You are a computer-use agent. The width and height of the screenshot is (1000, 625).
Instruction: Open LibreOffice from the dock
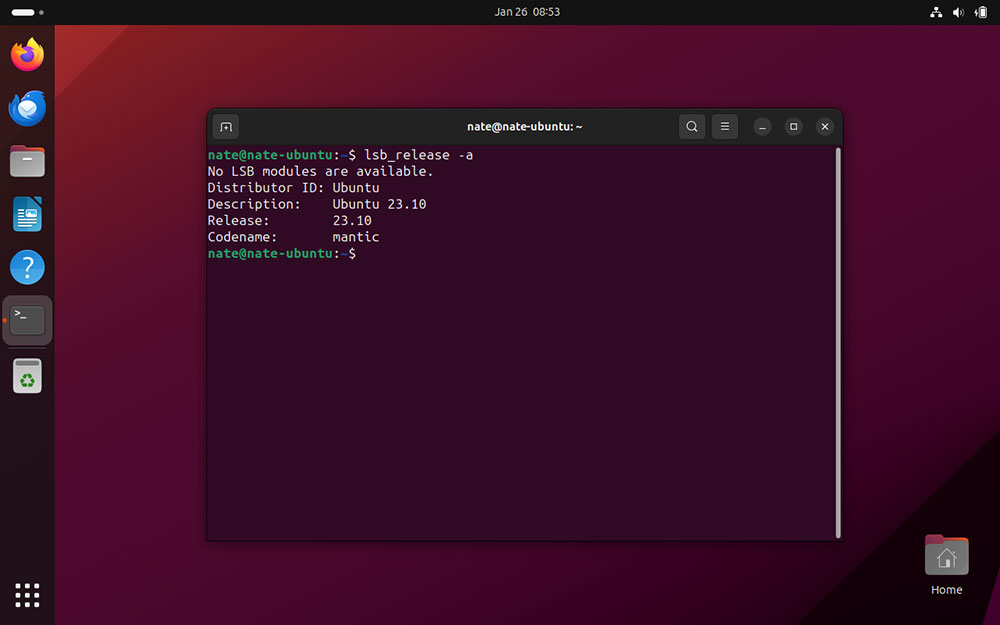point(27,214)
